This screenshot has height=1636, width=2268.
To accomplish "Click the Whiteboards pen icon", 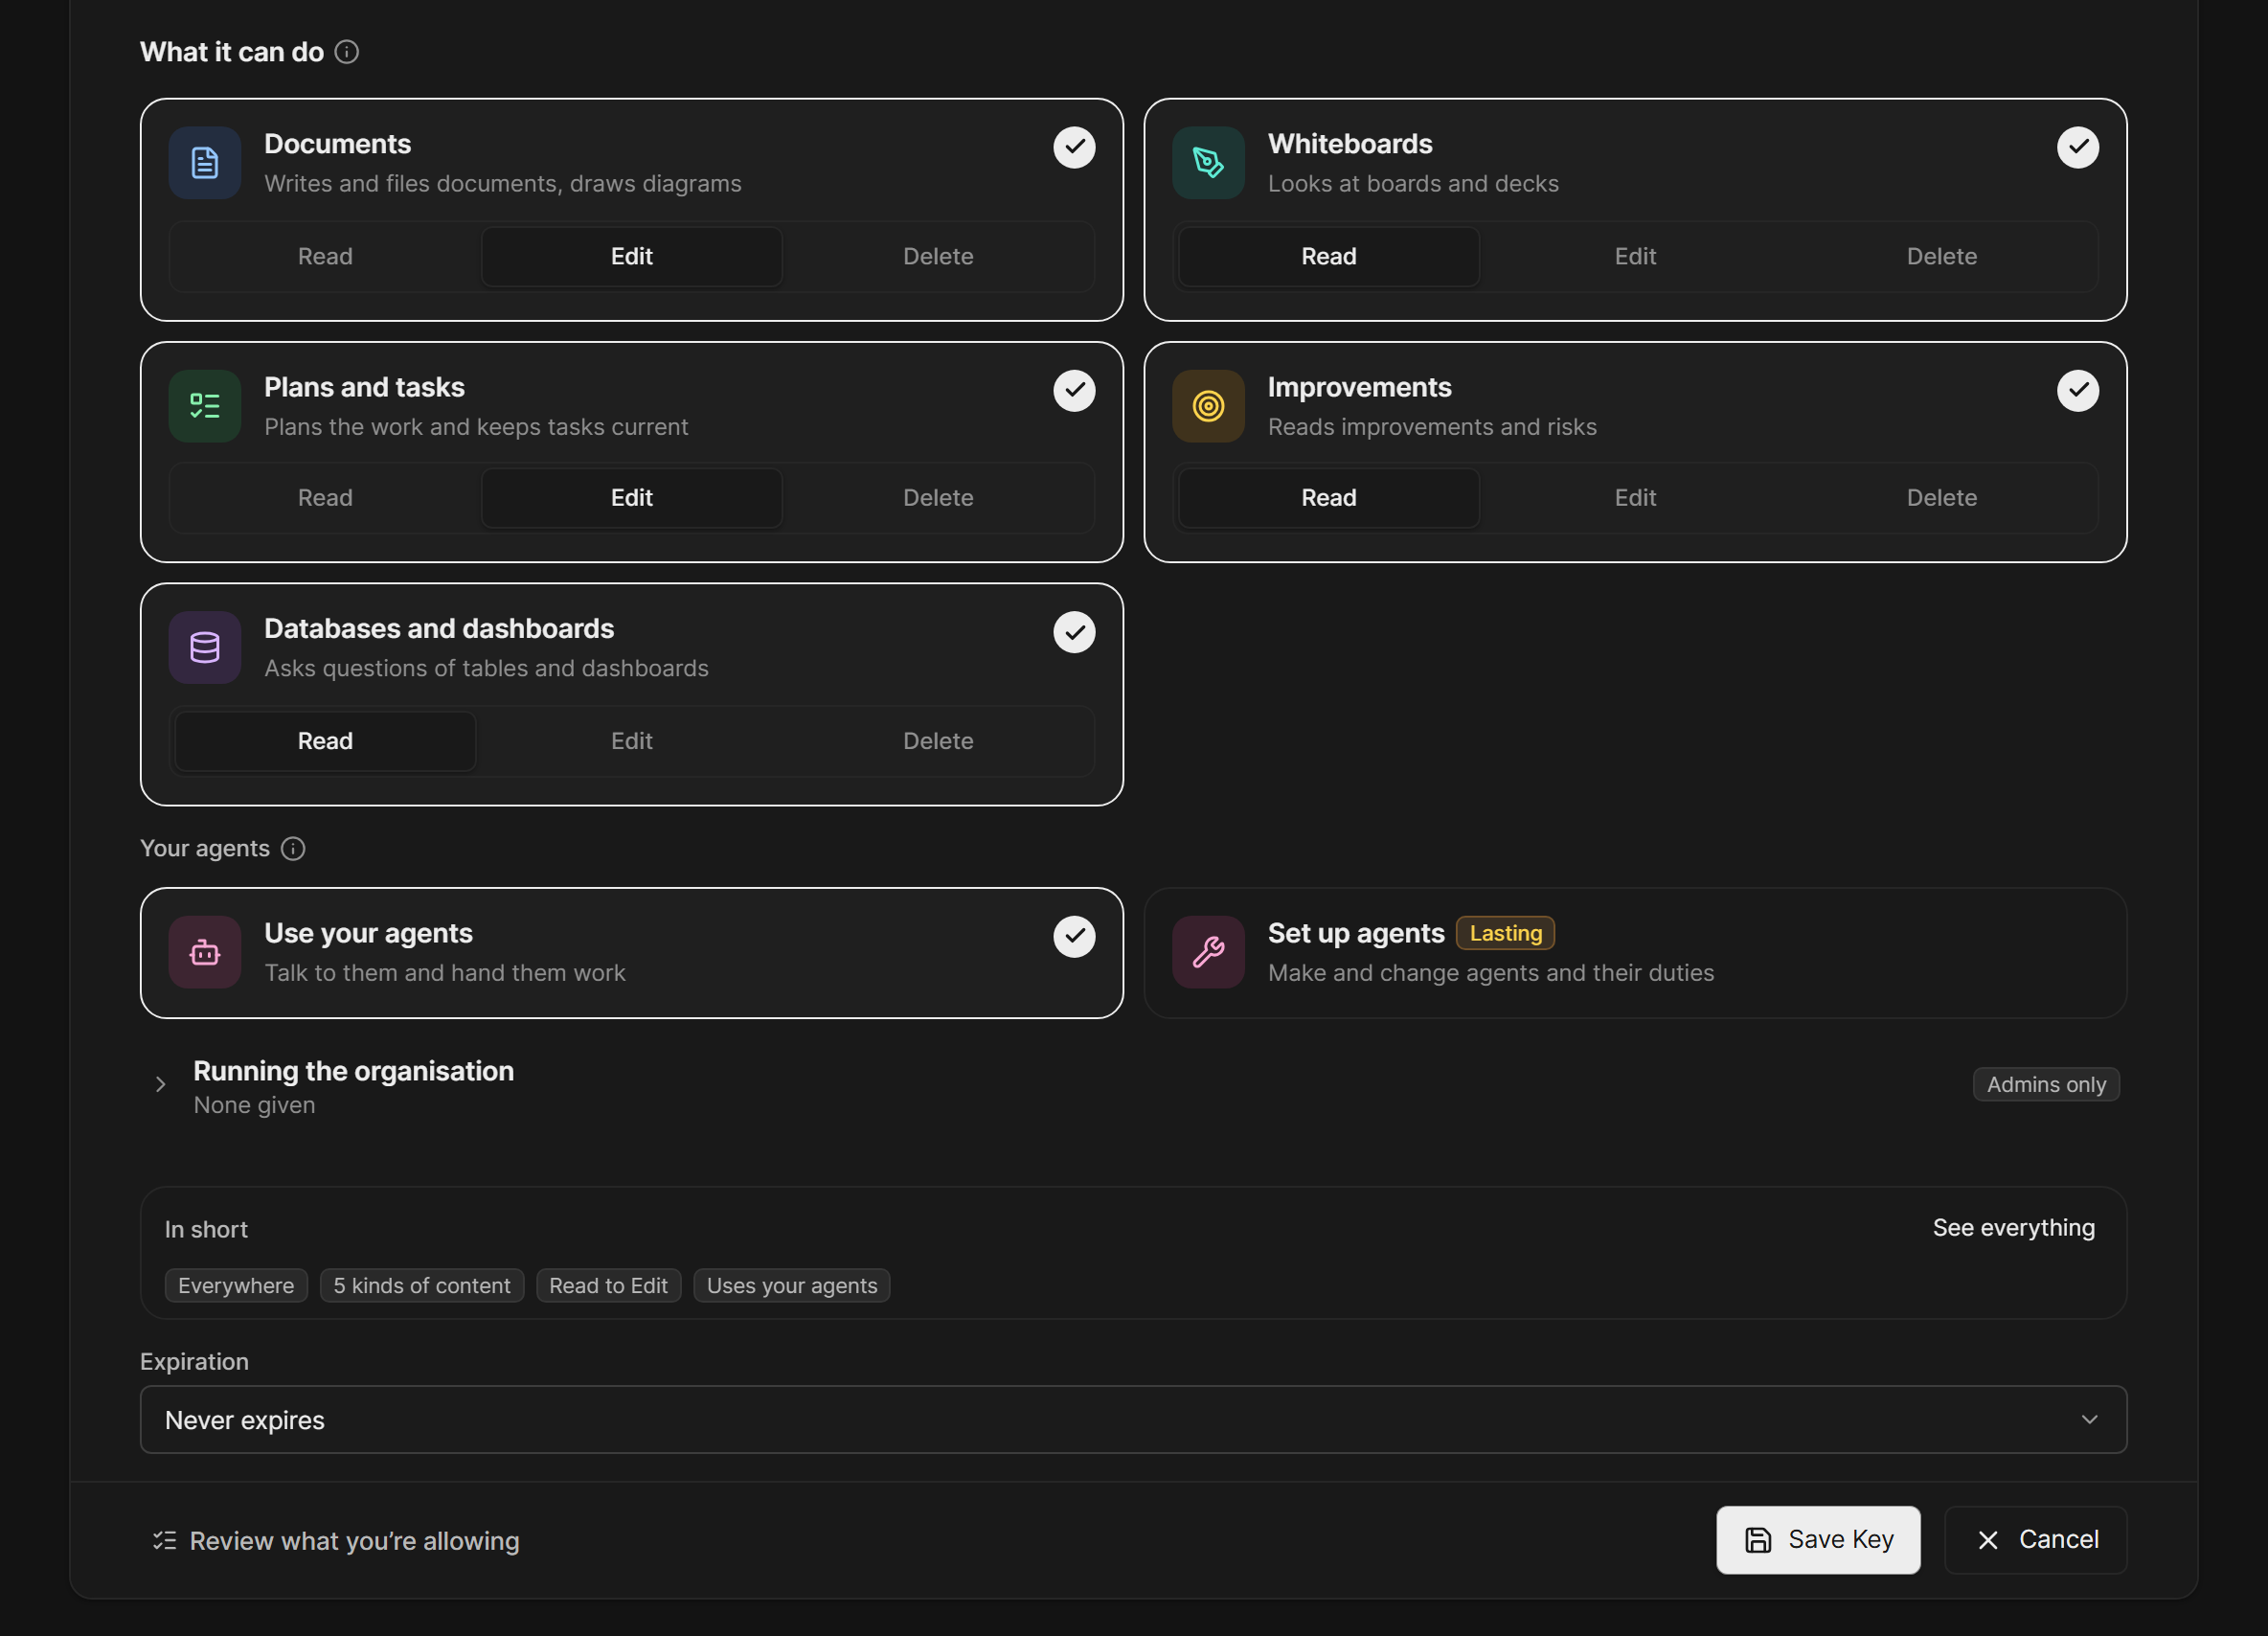I will pyautogui.click(x=1208, y=163).
